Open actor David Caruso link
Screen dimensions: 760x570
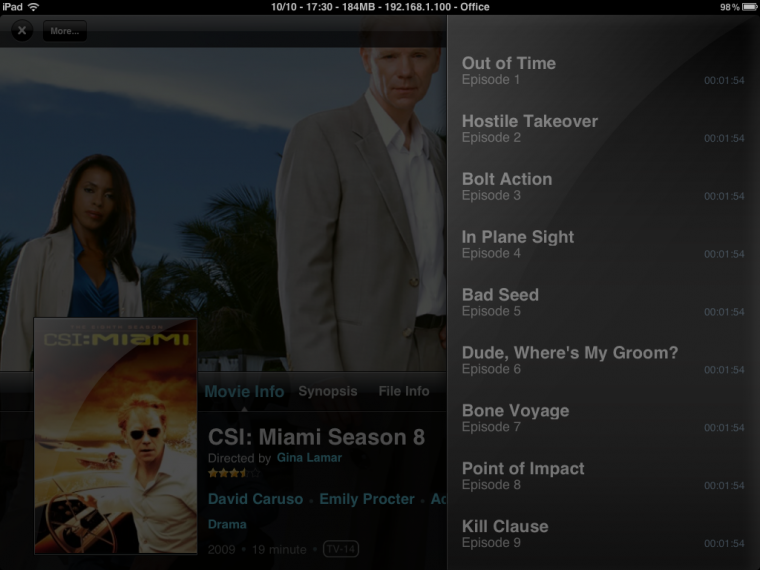tap(255, 499)
